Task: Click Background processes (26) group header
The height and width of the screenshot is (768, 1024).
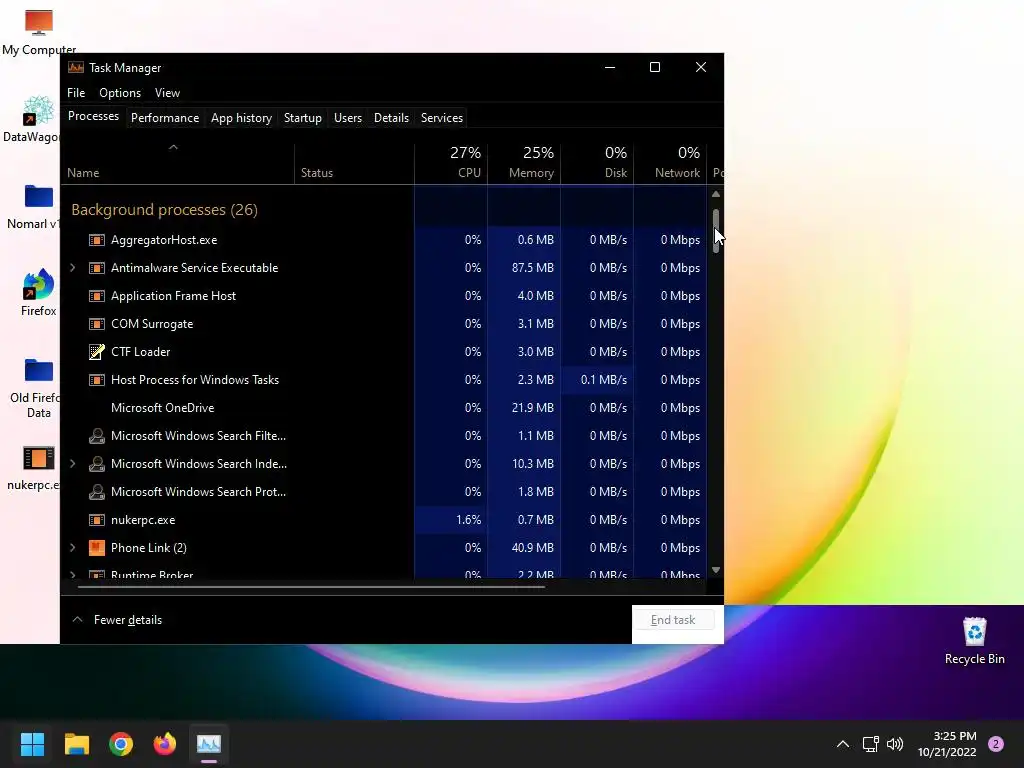Action: (x=165, y=210)
